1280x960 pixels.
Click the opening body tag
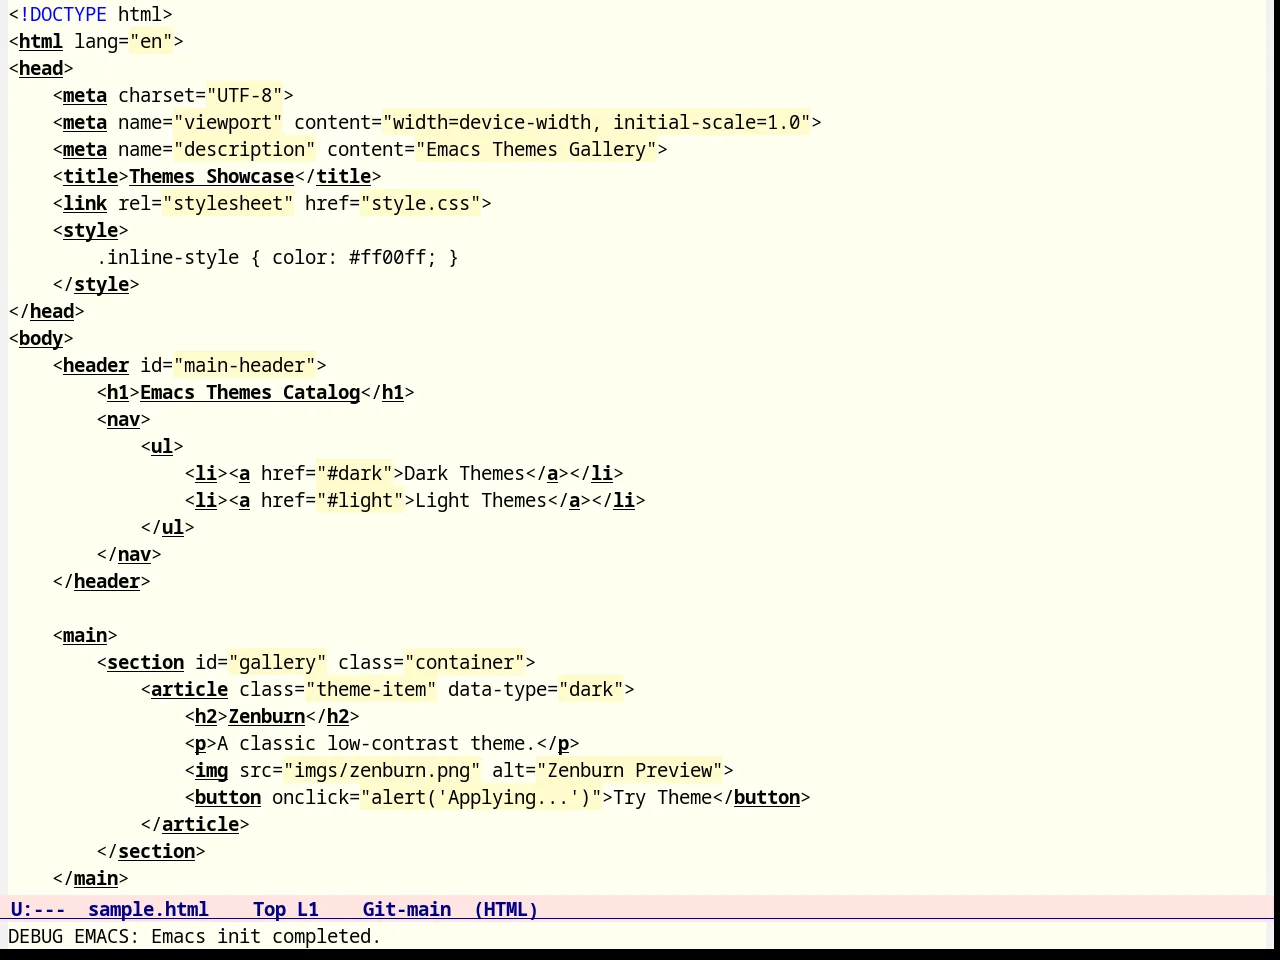pyautogui.click(x=41, y=338)
